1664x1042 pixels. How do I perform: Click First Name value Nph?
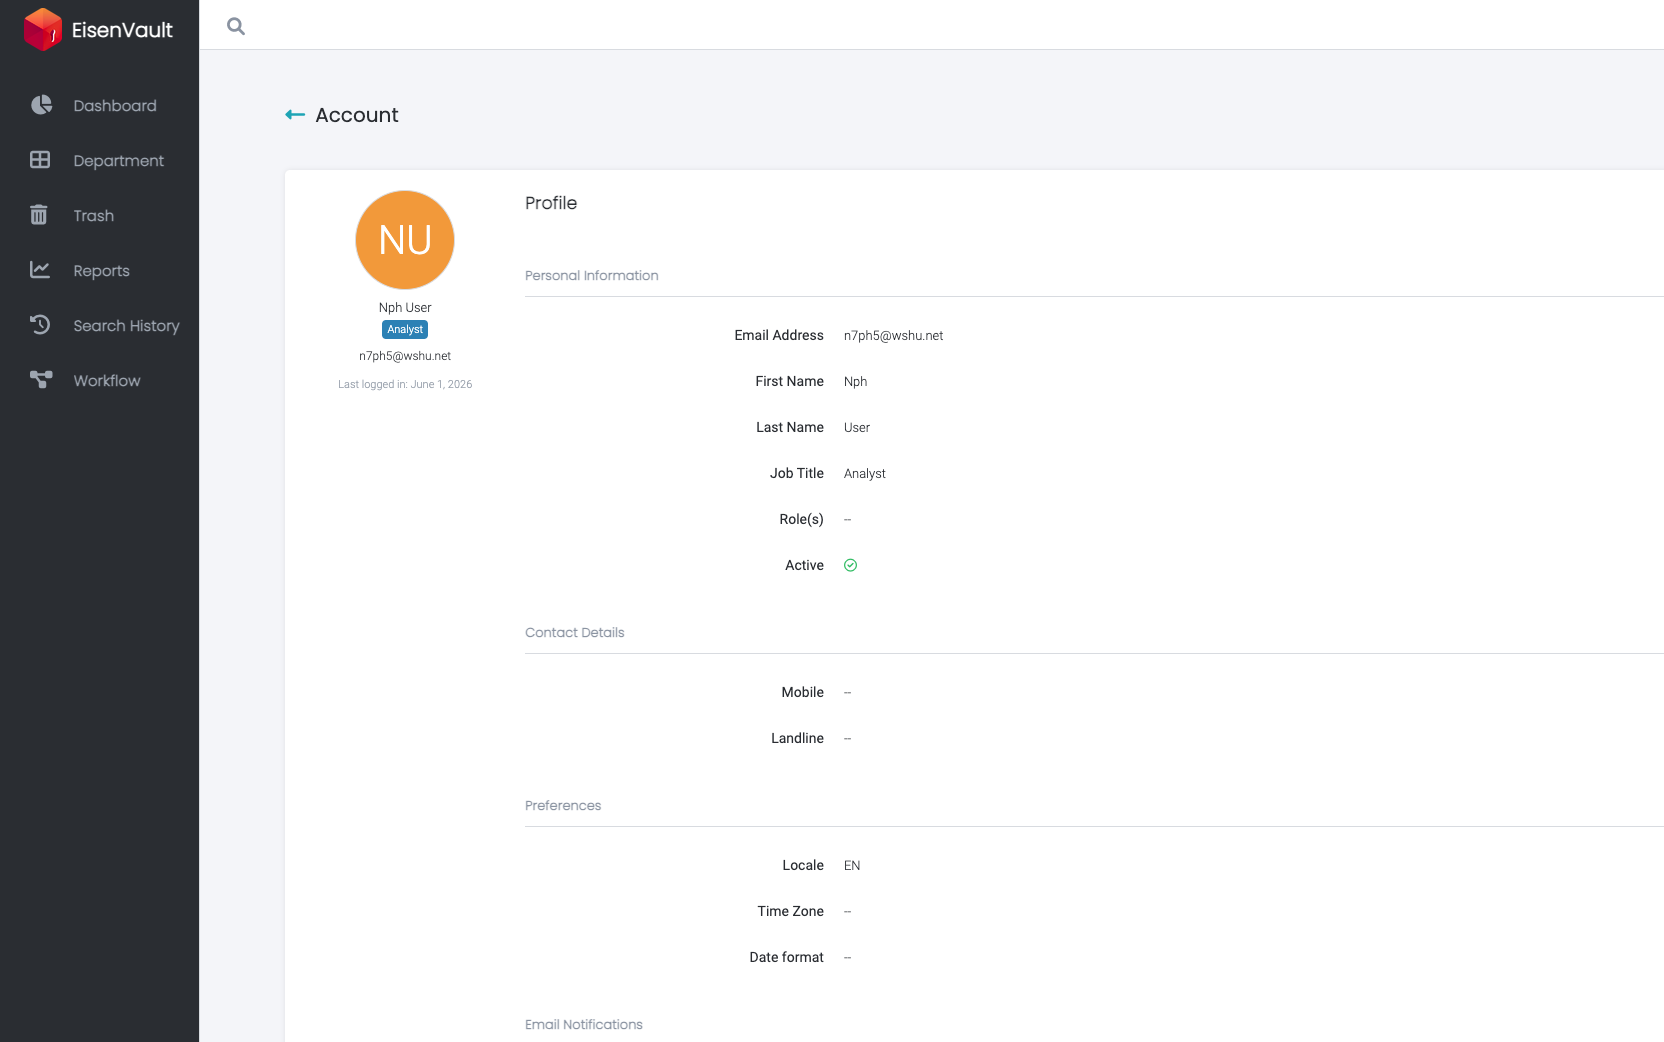click(856, 382)
